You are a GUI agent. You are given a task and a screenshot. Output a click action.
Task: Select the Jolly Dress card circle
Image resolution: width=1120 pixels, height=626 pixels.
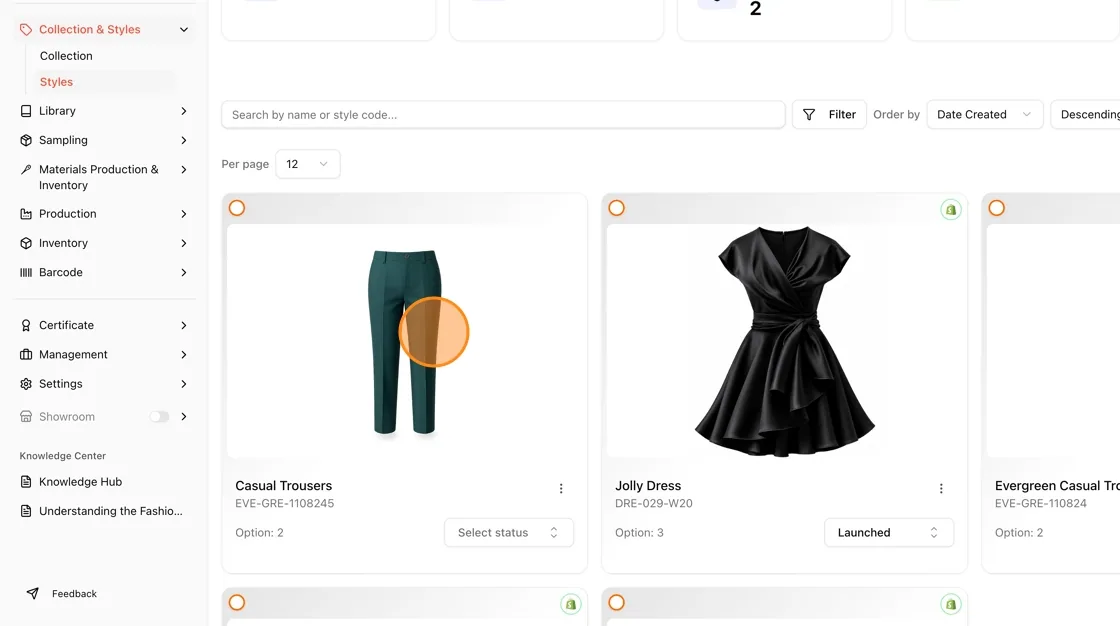[x=616, y=208]
